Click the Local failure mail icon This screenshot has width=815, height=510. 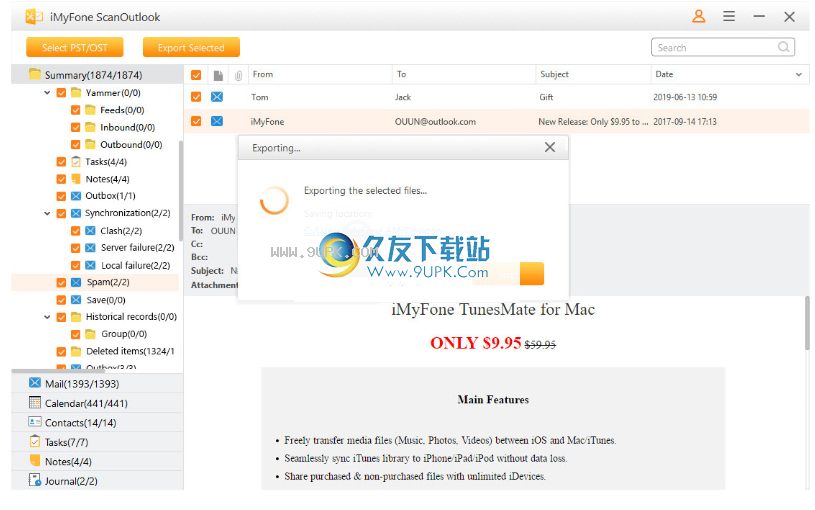point(90,265)
